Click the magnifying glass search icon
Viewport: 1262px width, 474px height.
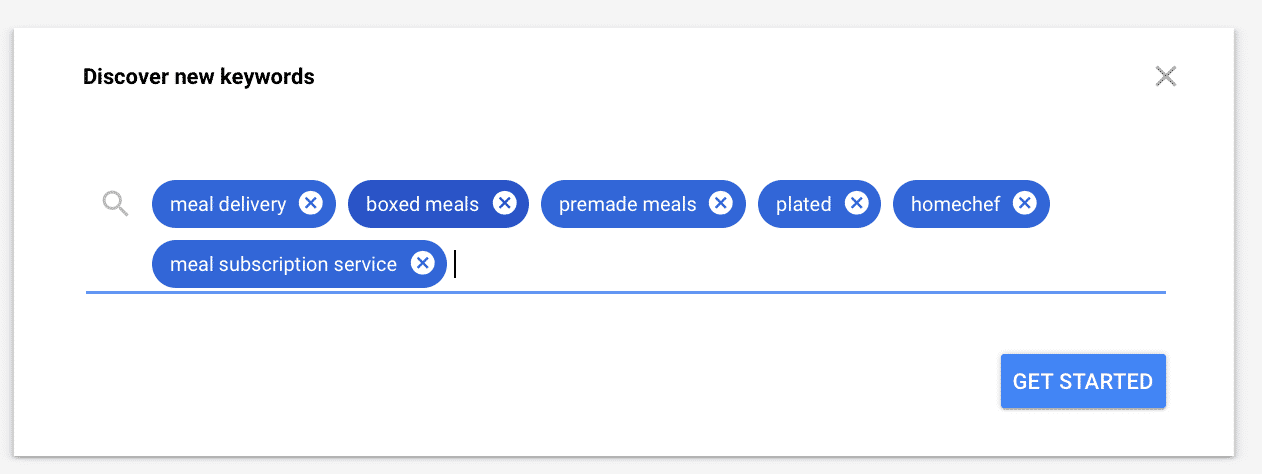click(116, 204)
